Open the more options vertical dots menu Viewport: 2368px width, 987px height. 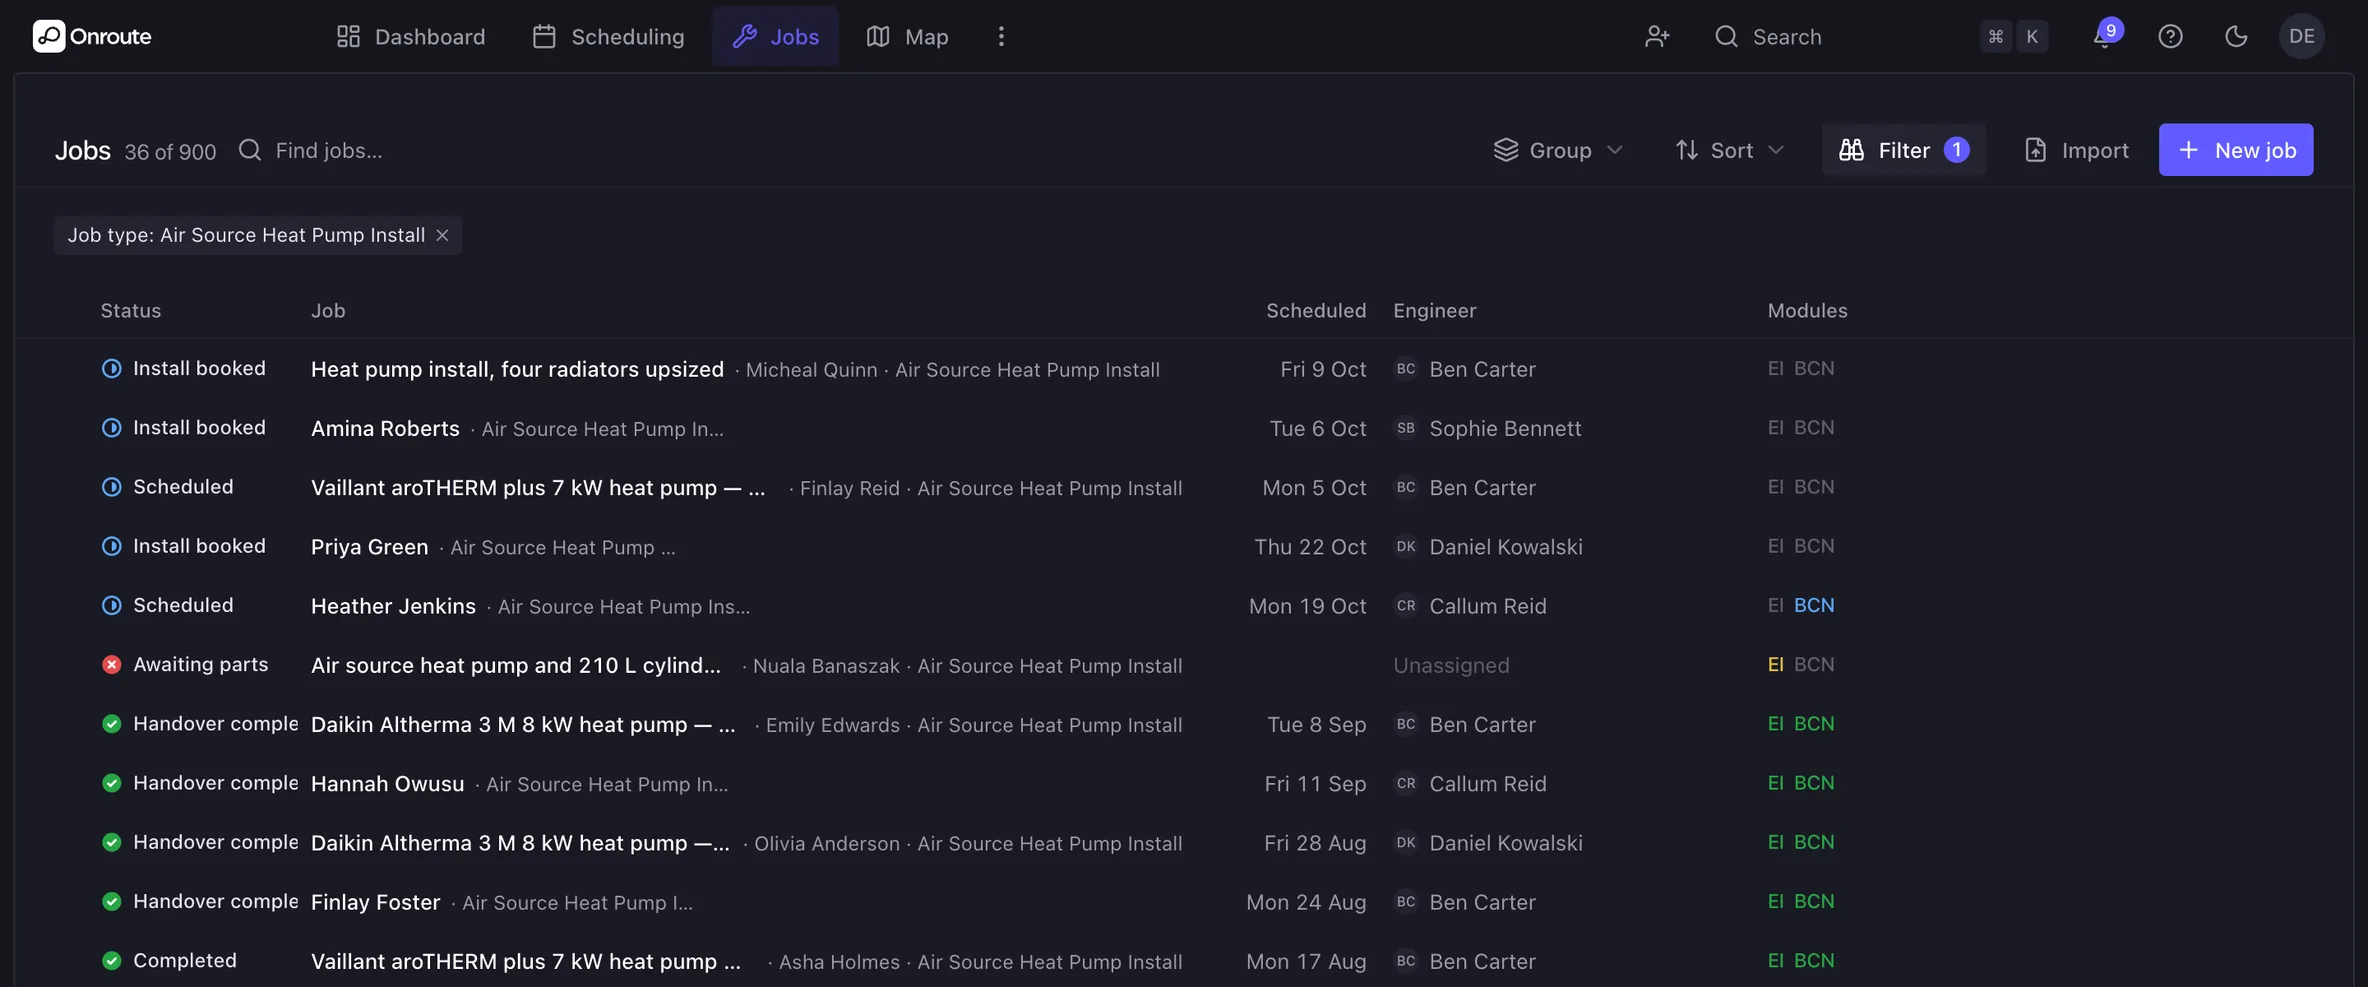tap(1001, 36)
